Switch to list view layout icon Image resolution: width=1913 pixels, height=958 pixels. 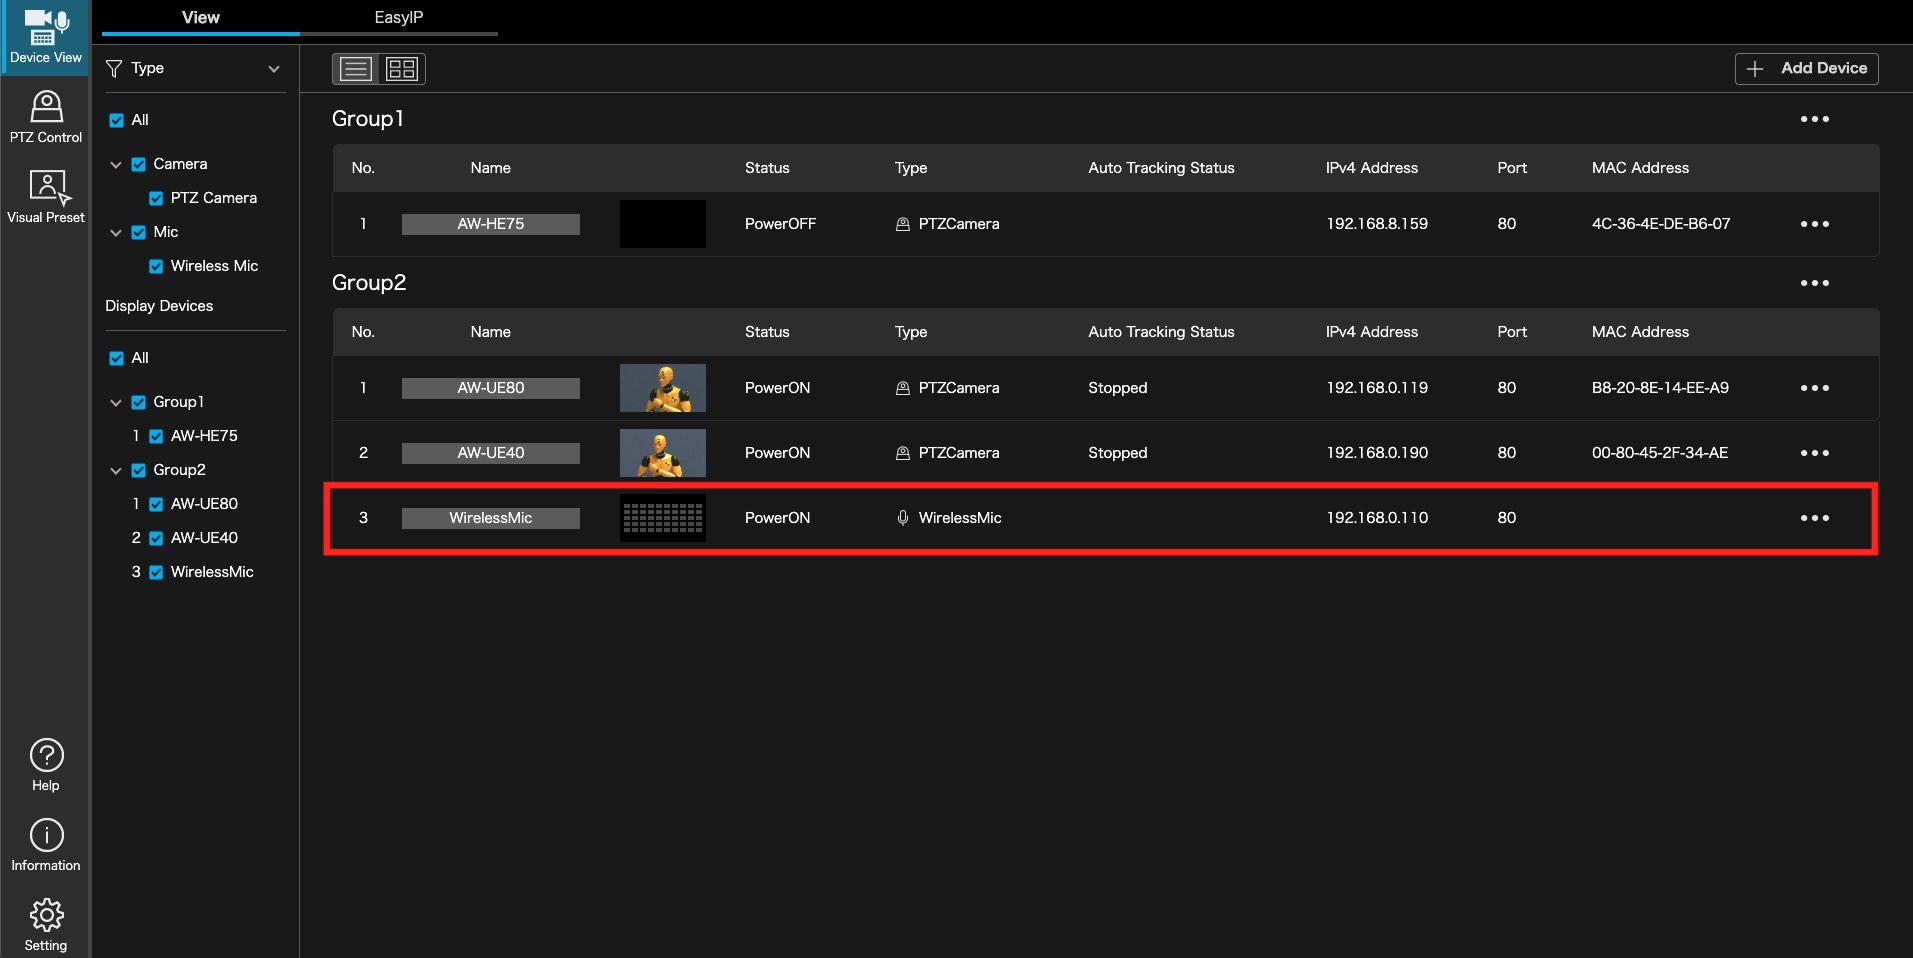pos(355,69)
